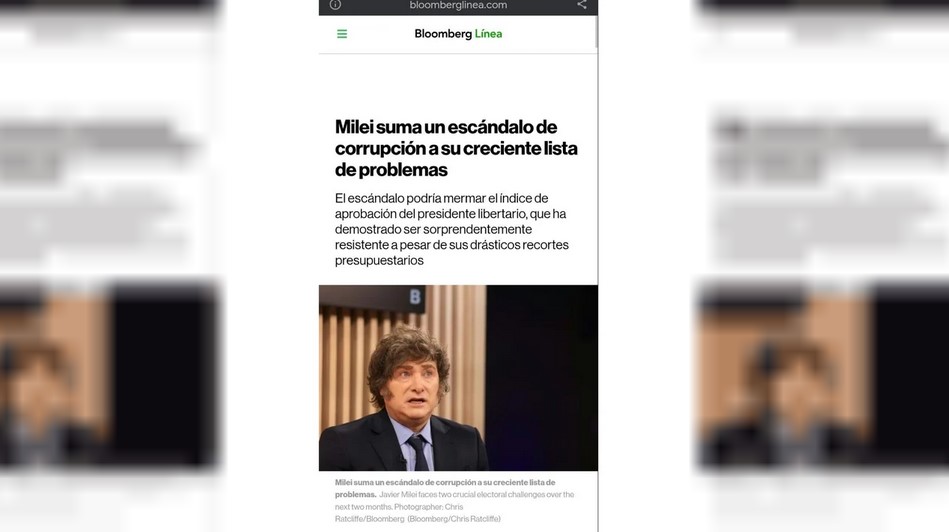Click the '(Bloomberg/Chris Ratcliffe)' caption ending
The image size is (949, 532).
(x=454, y=519)
